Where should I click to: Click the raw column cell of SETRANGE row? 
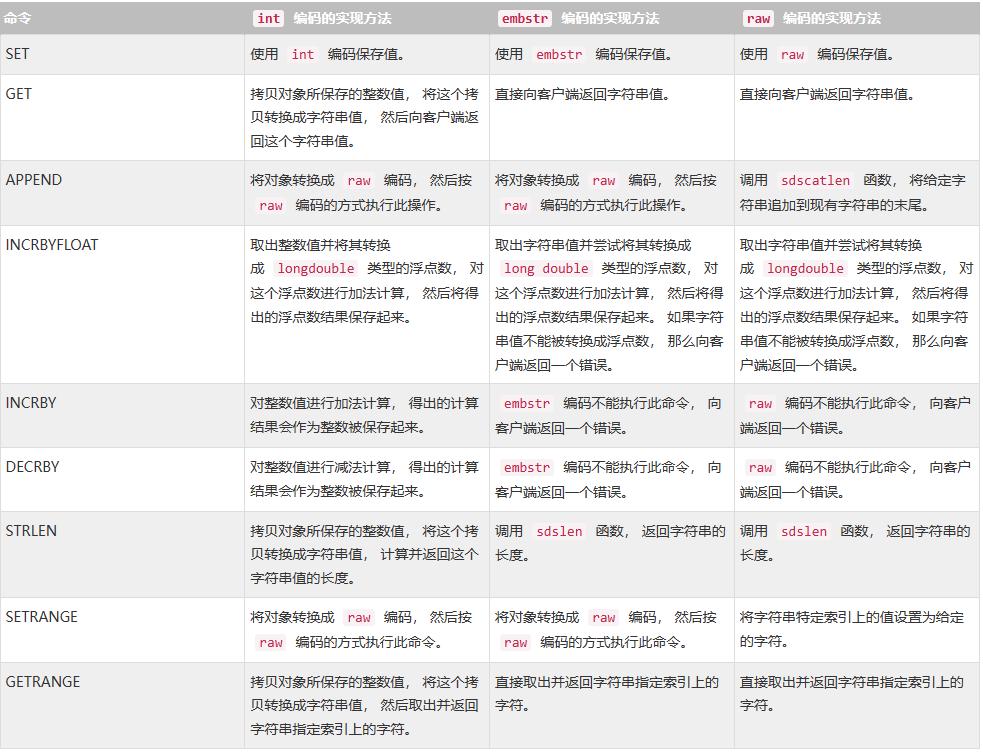[856, 629]
